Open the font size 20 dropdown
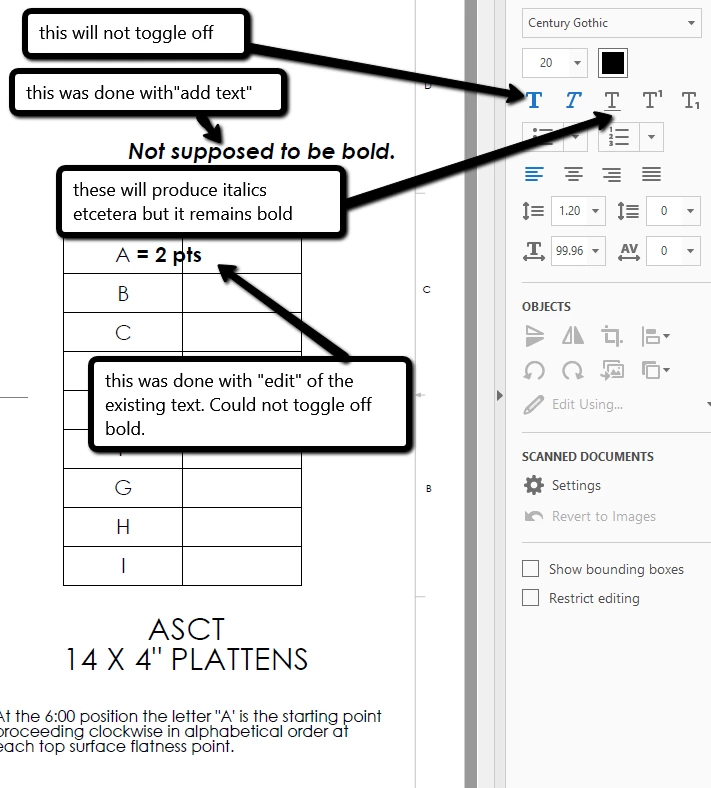Screen dimensions: 711x788 point(577,63)
